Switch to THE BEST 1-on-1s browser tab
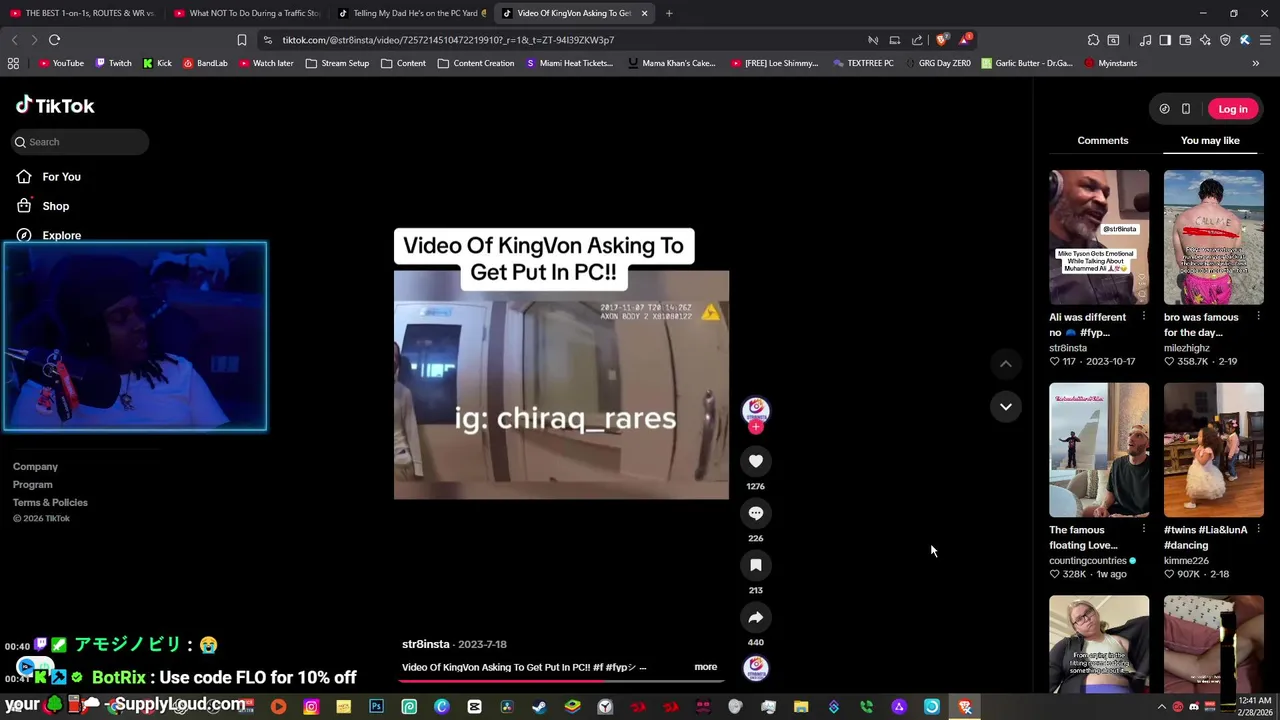This screenshot has height=720, width=1280. pyautogui.click(x=82, y=13)
